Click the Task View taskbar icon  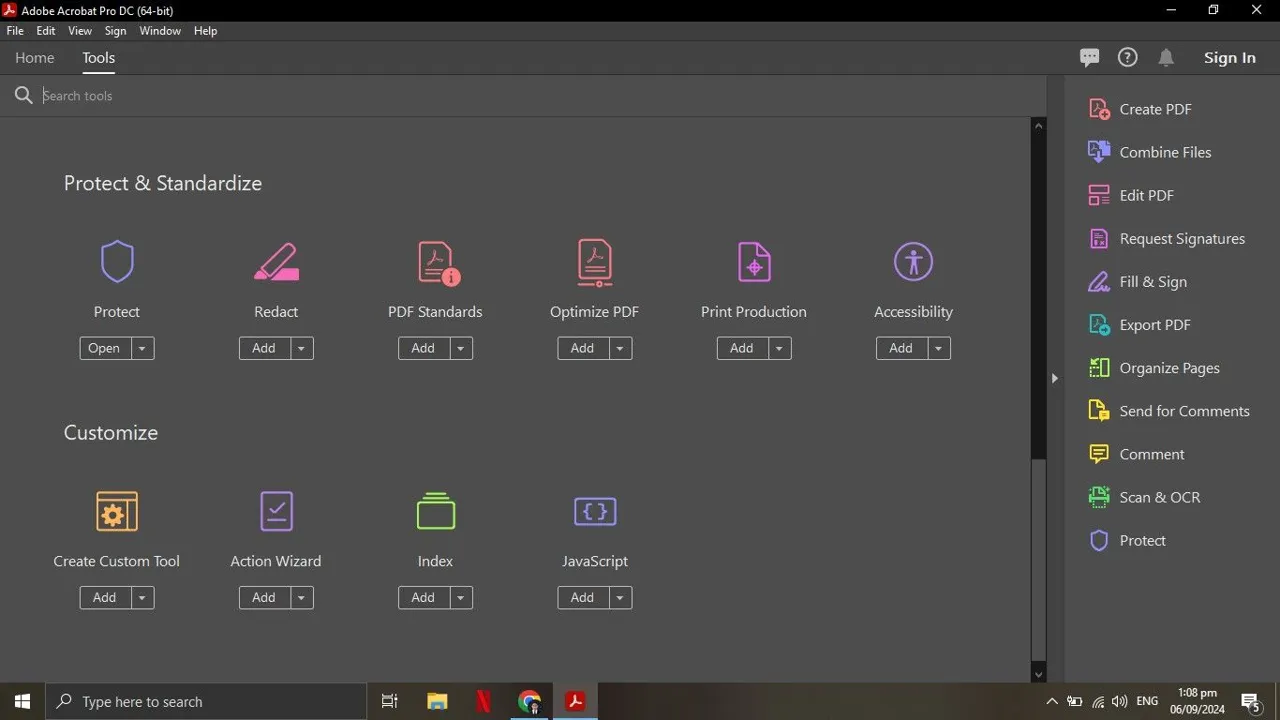pos(390,701)
